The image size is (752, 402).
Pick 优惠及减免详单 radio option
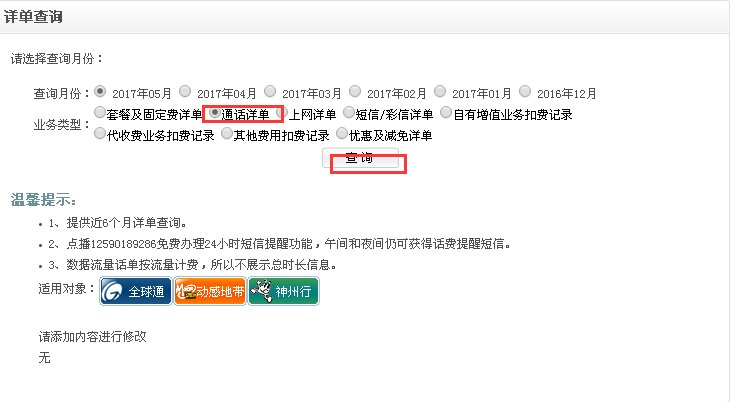(341, 133)
